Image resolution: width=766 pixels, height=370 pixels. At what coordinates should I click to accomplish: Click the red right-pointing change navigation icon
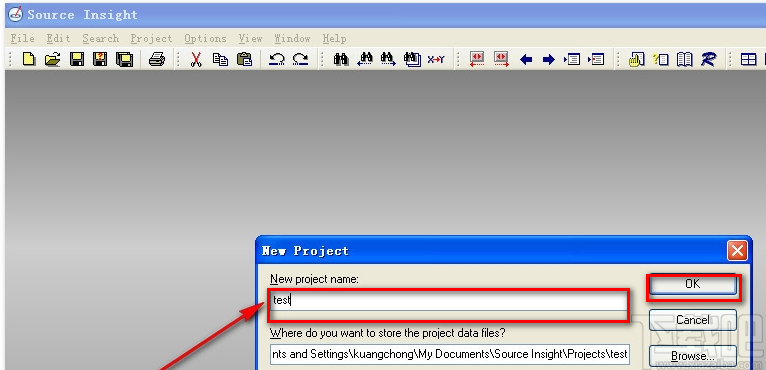point(501,60)
